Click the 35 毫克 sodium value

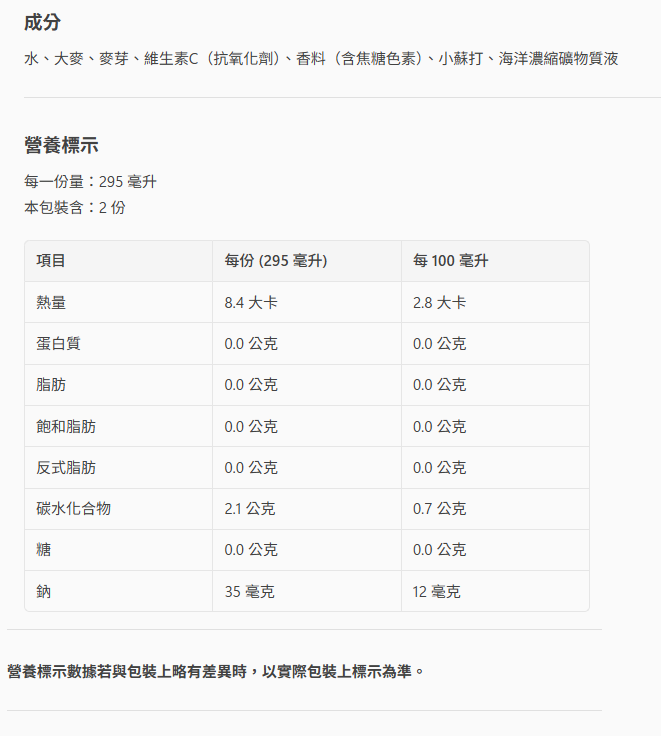click(x=249, y=591)
